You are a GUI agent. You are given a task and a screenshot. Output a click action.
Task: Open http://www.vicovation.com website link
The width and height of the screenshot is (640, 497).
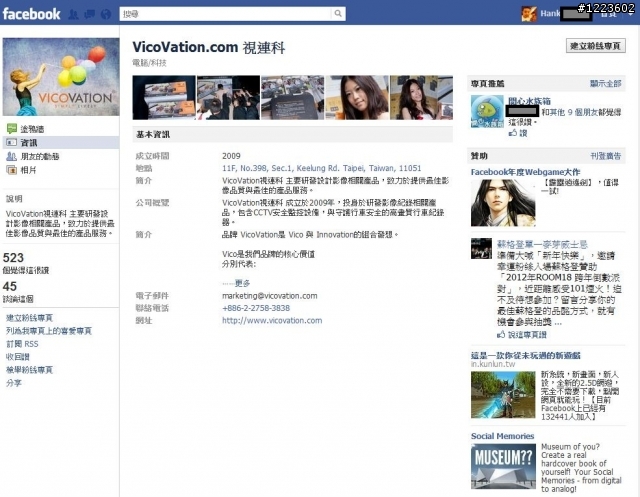pos(272,321)
